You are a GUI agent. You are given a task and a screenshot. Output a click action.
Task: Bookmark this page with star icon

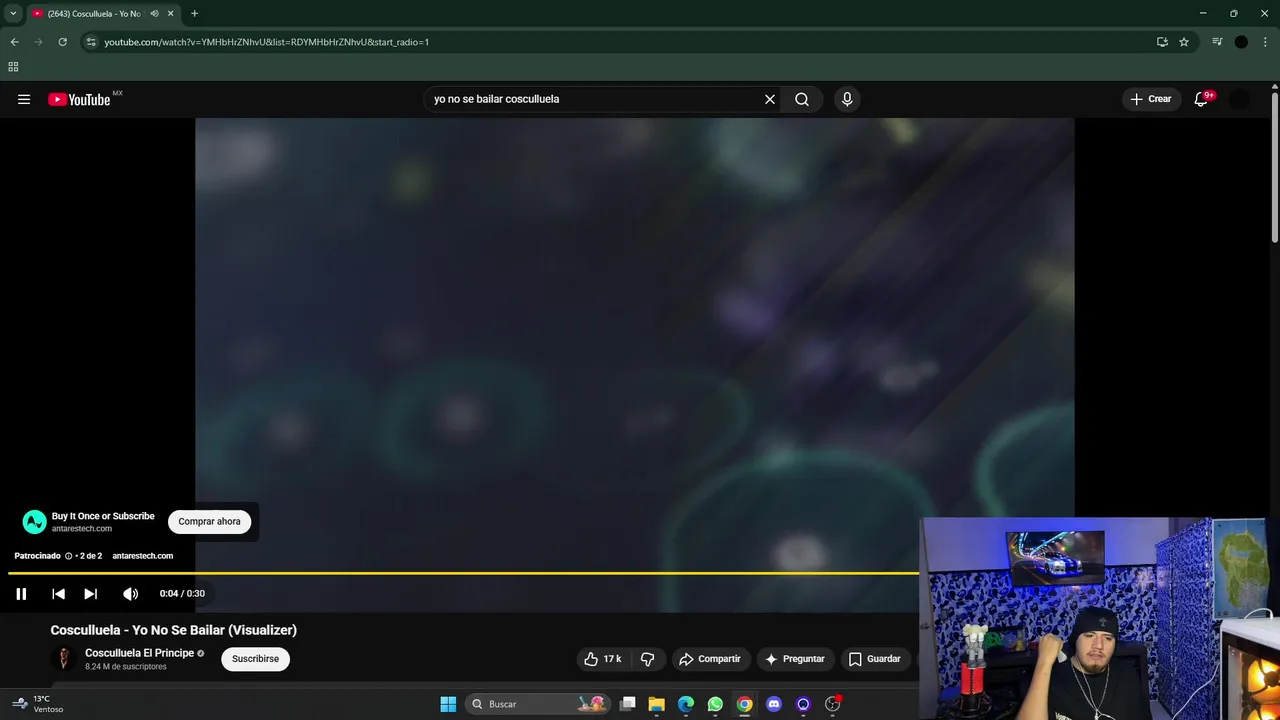pos(1184,42)
